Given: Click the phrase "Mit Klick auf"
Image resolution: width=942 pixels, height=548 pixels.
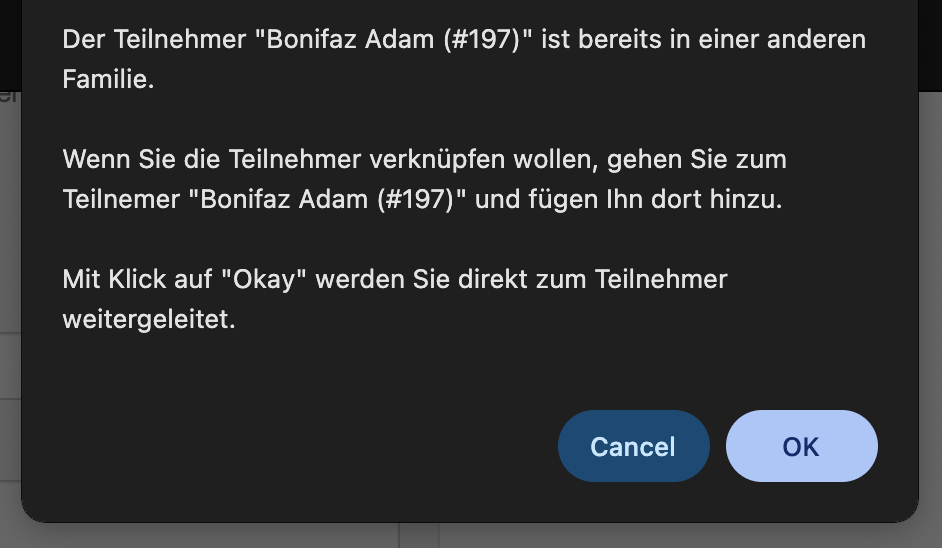Looking at the screenshot, I should tap(136, 279).
